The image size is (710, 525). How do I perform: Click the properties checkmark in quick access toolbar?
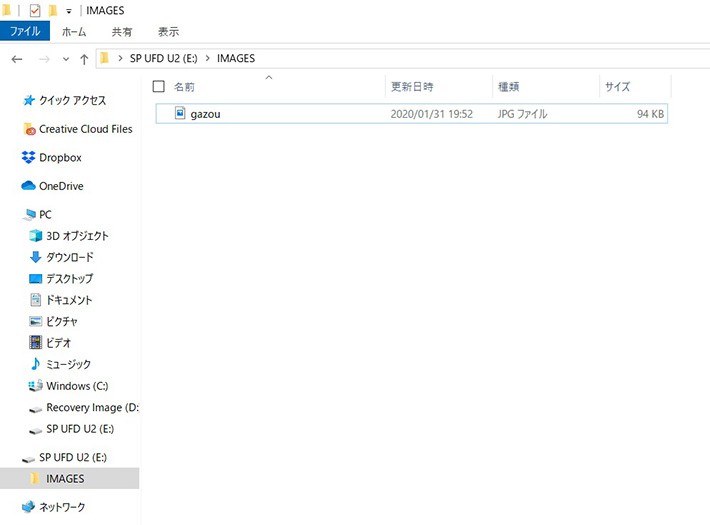tap(35, 10)
